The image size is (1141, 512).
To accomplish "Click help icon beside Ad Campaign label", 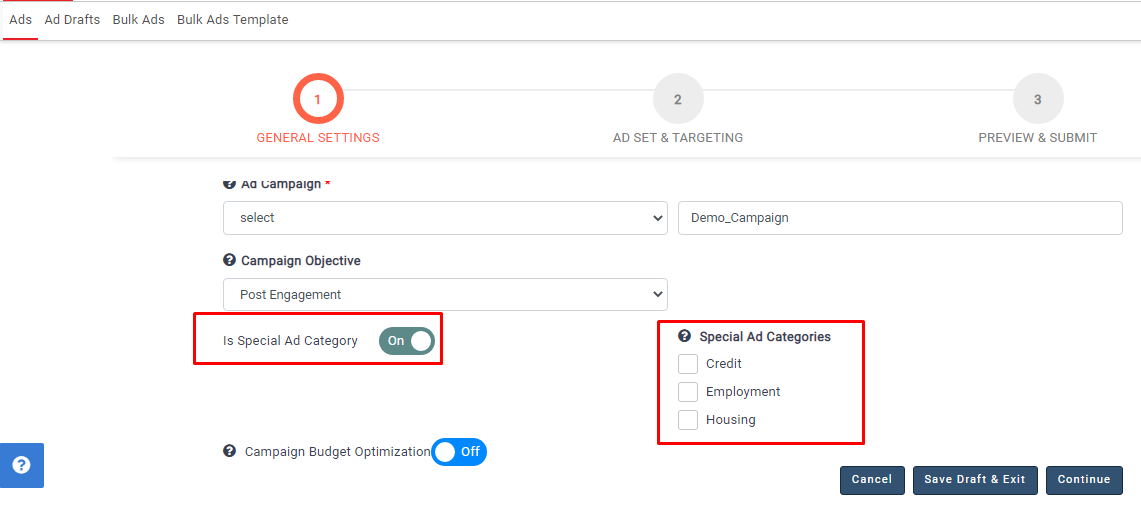I will [x=230, y=184].
